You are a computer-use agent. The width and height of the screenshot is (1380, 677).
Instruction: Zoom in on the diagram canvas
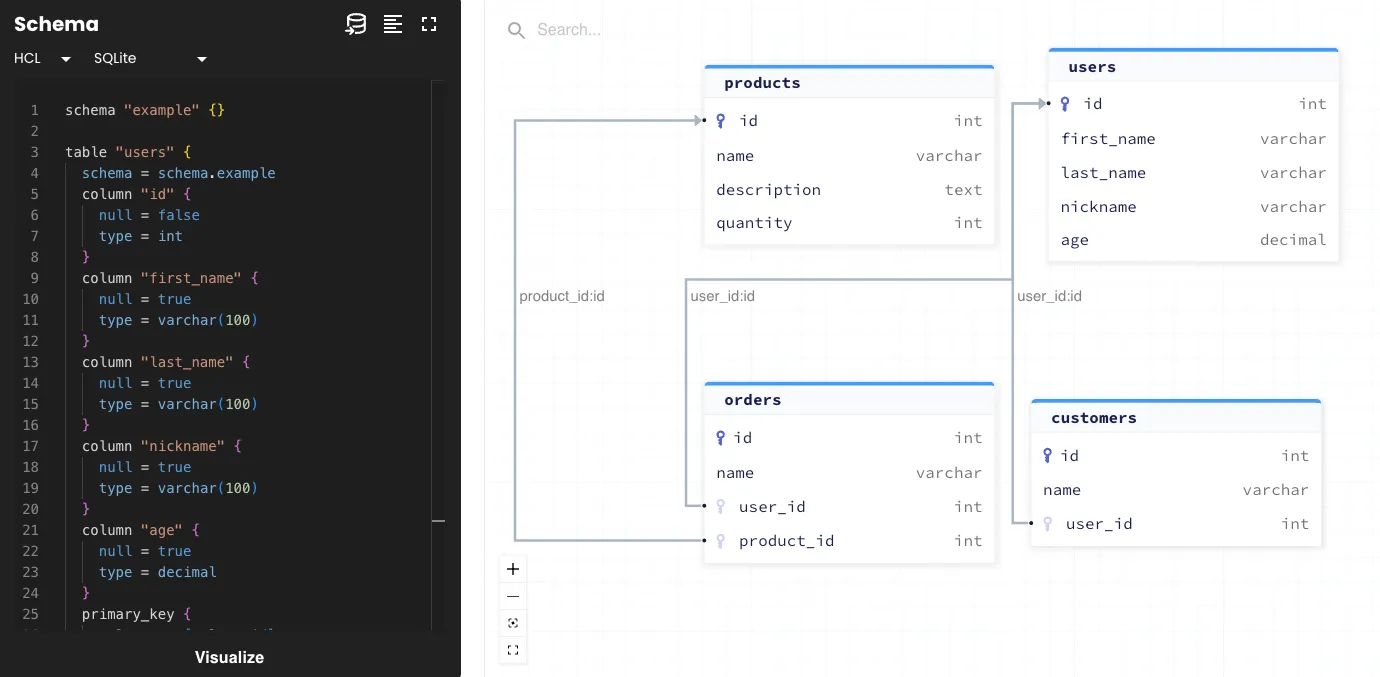513,569
